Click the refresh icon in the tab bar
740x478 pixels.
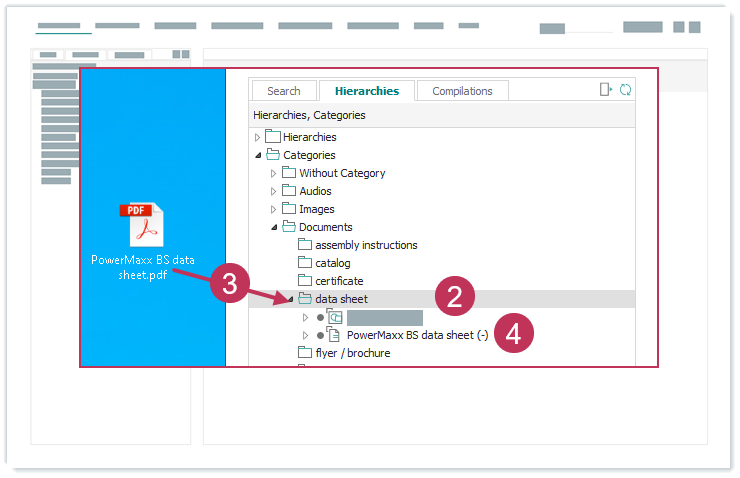(x=626, y=90)
